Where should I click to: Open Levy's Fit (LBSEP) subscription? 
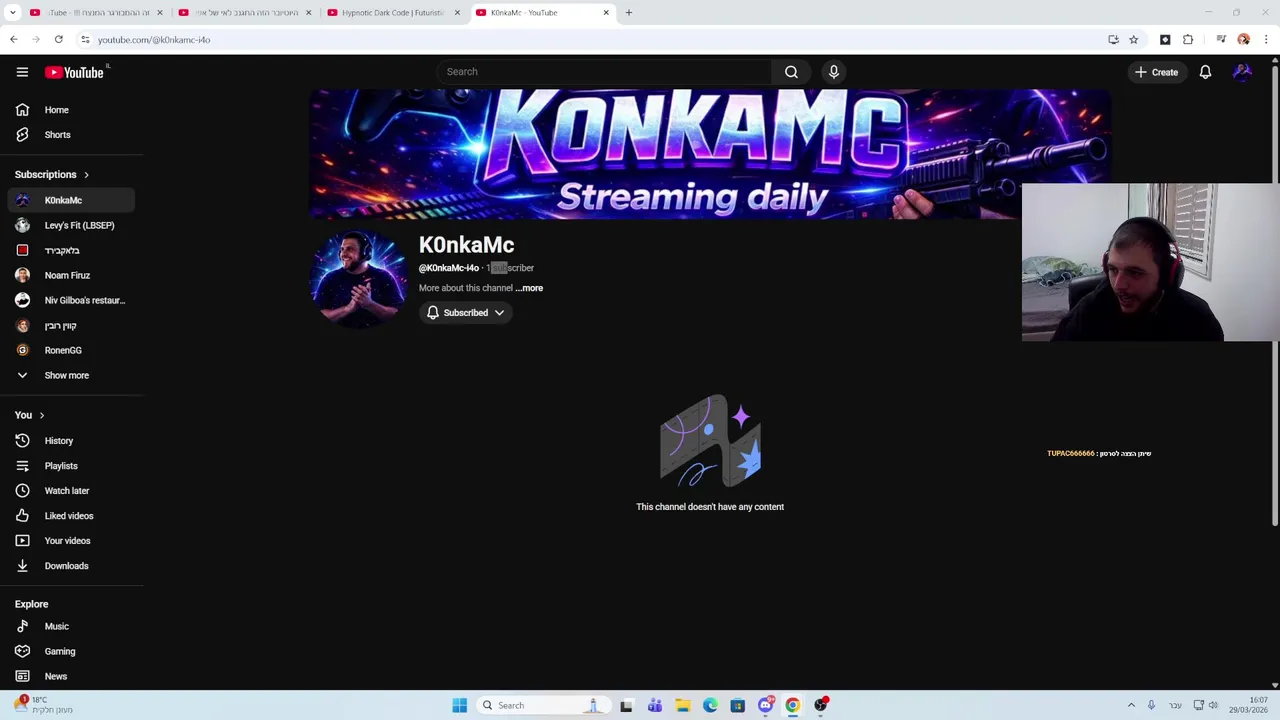[71, 225]
